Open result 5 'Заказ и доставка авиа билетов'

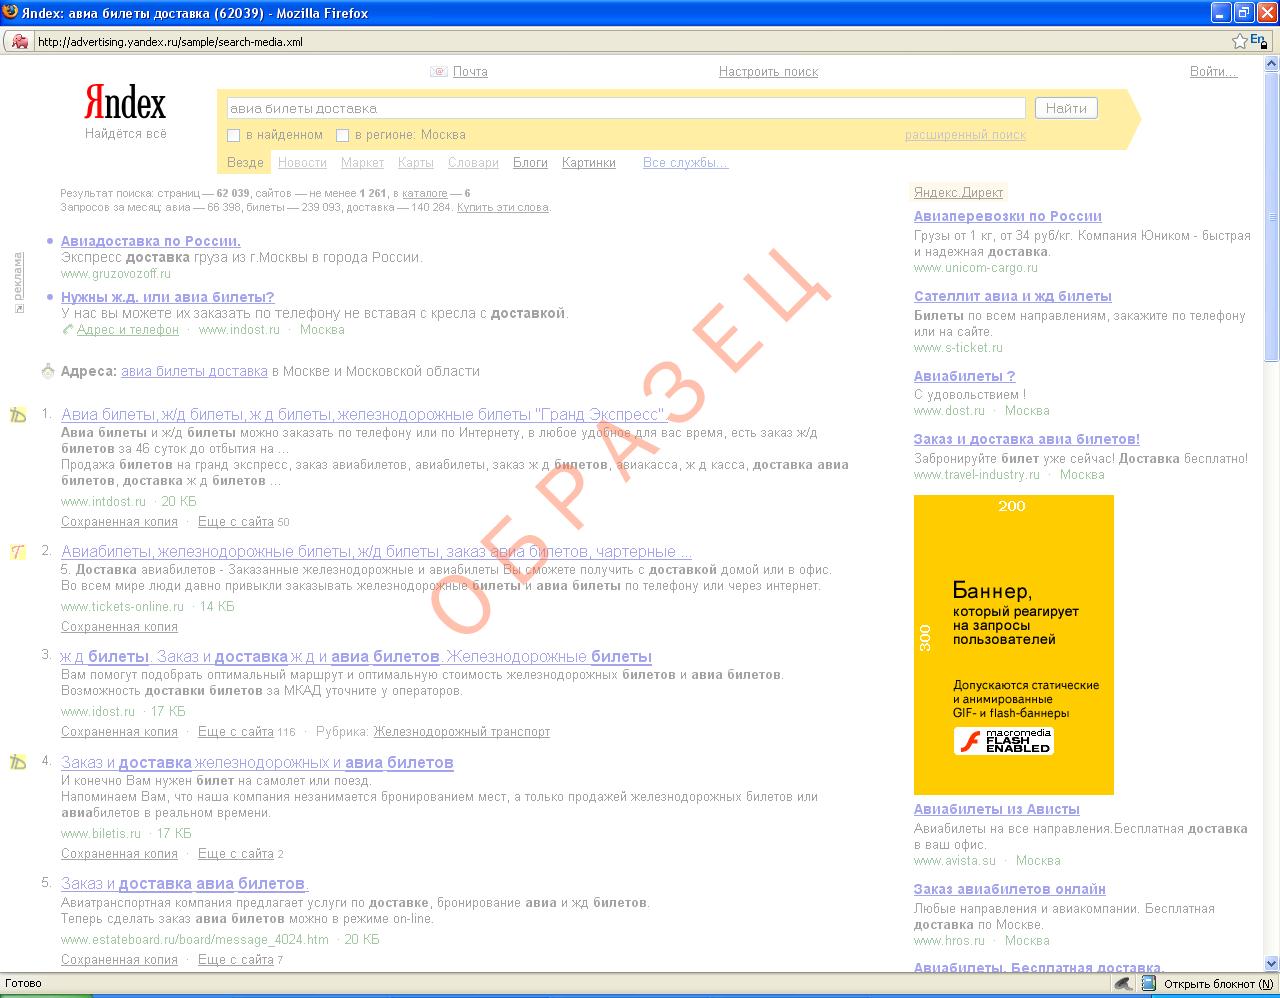[x=185, y=884]
